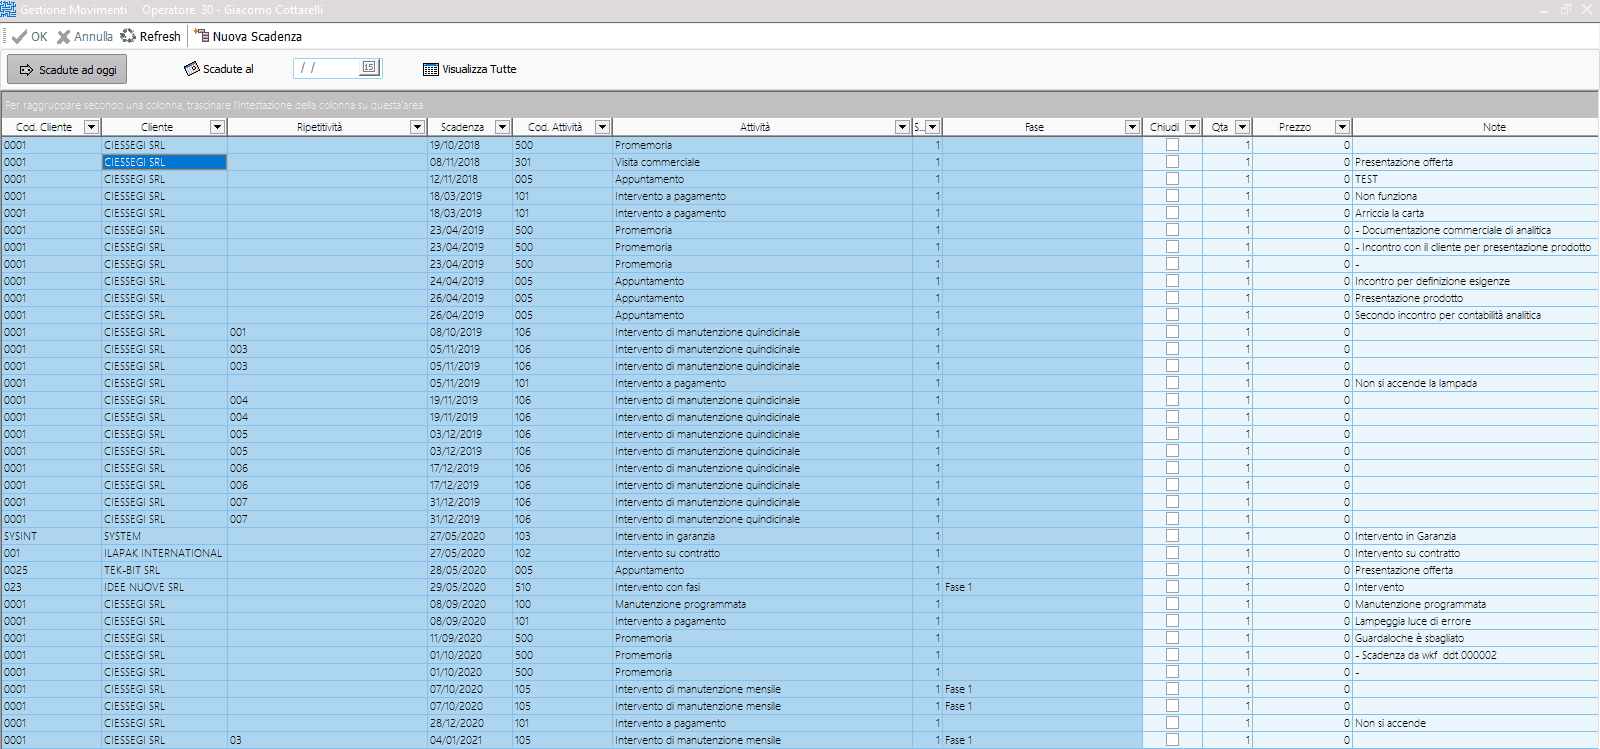Select activity code 301 cell
1600x749 pixels.
click(x=562, y=162)
